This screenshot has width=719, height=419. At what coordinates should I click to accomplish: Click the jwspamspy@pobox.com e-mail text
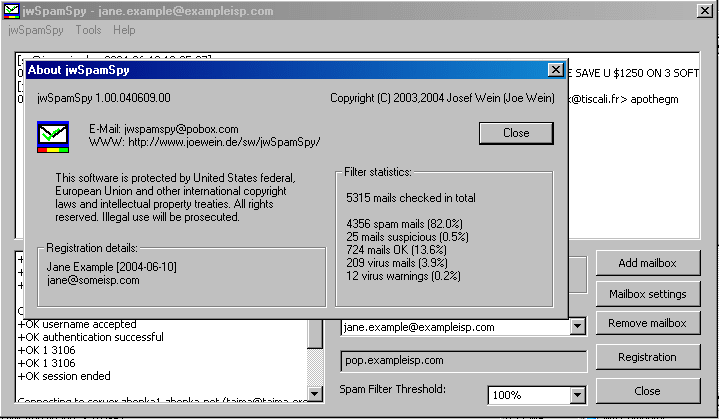click(182, 129)
